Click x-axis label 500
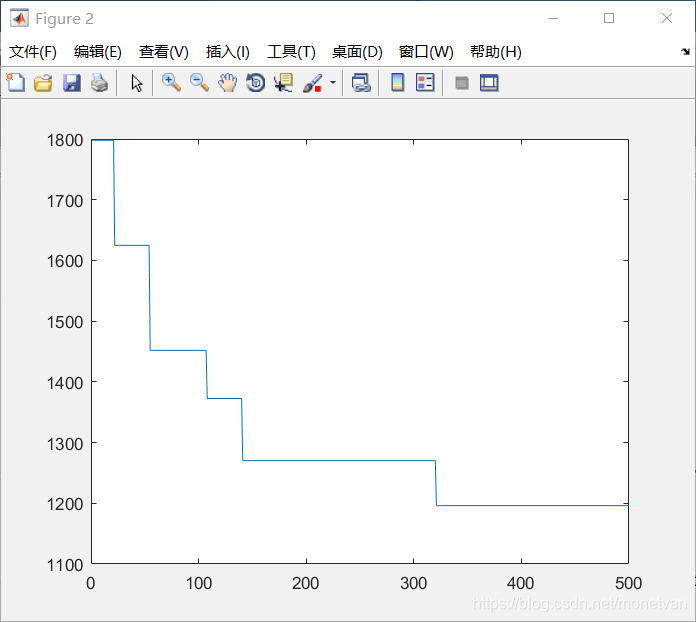The width and height of the screenshot is (696, 622). 628,583
